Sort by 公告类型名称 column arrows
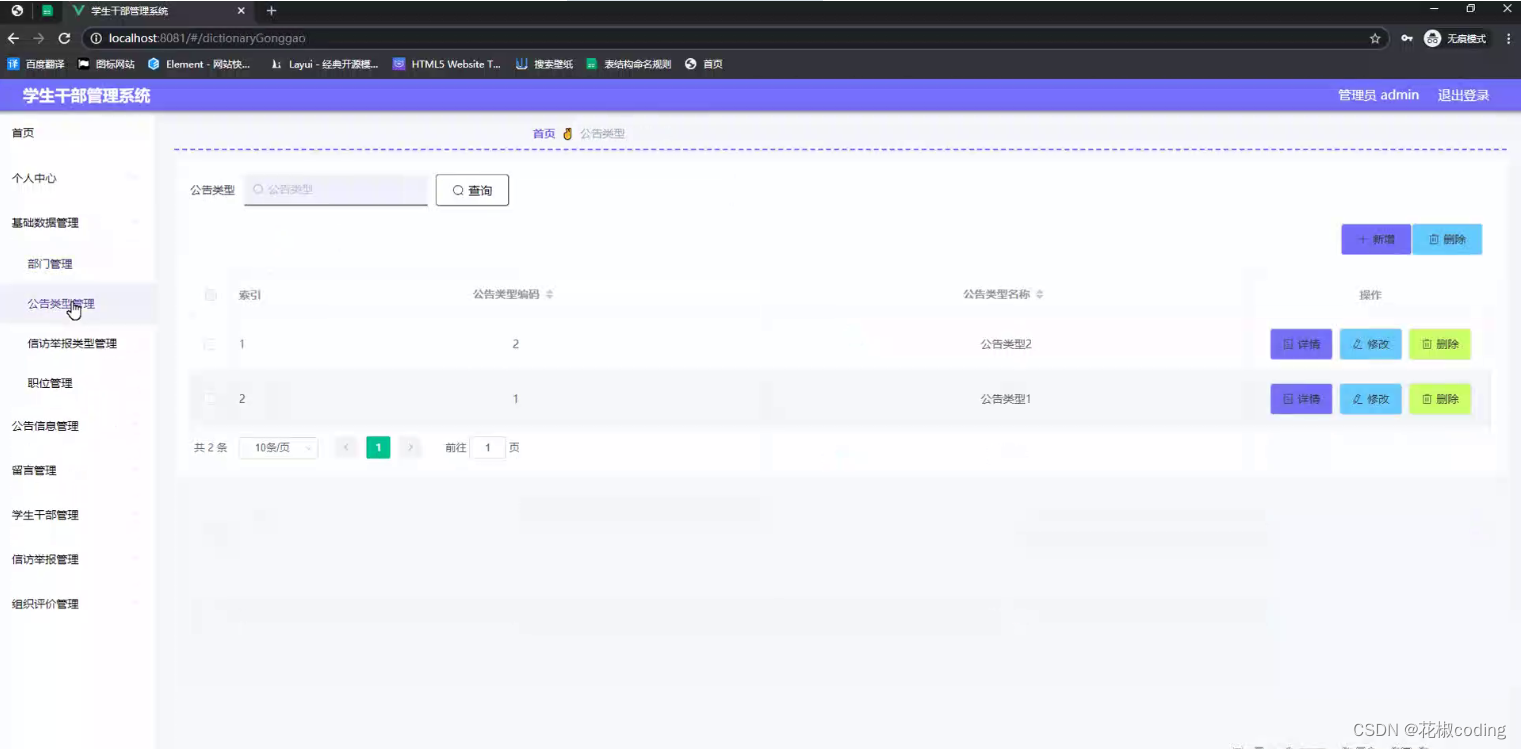Image resolution: width=1521 pixels, height=749 pixels. (1040, 295)
